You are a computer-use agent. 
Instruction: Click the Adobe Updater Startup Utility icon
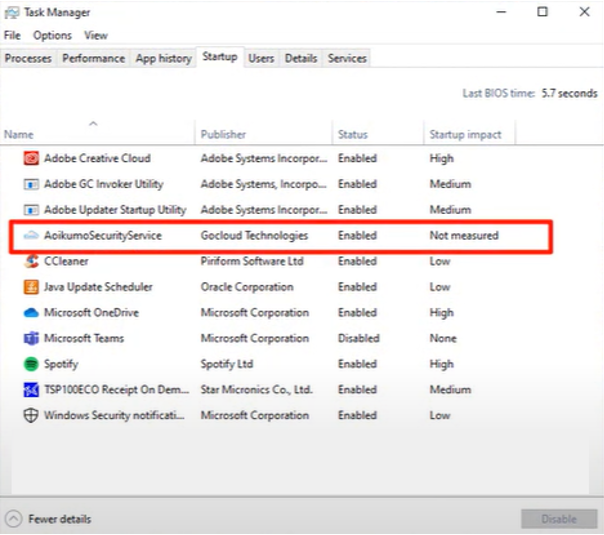point(31,210)
